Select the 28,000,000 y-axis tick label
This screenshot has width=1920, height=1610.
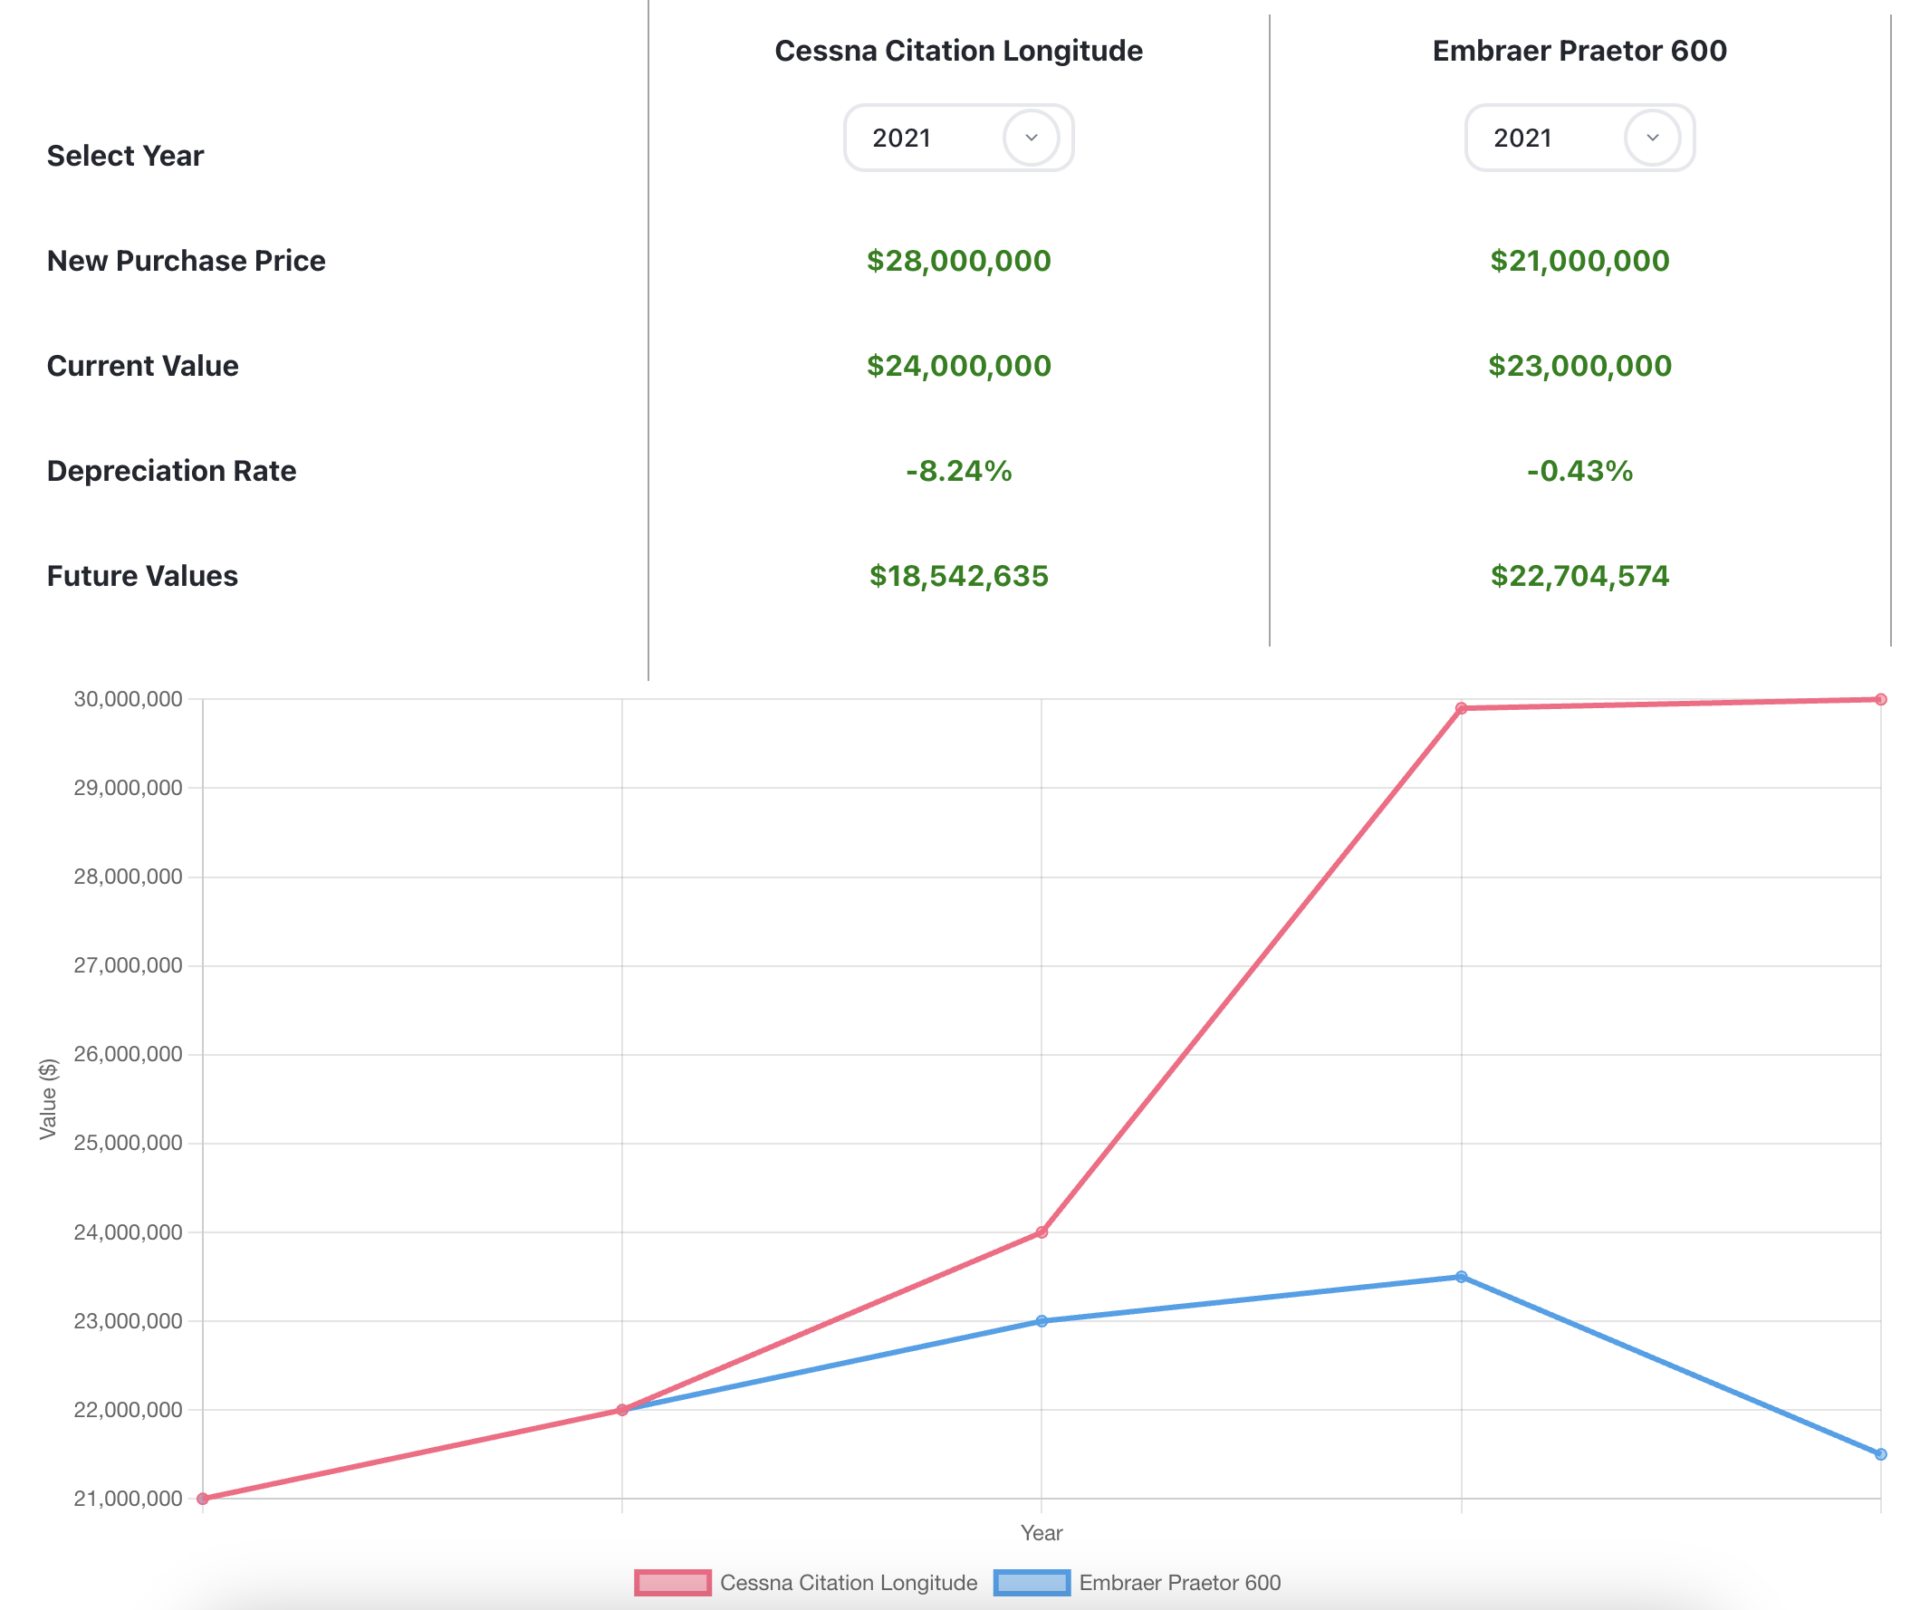pyautogui.click(x=128, y=877)
